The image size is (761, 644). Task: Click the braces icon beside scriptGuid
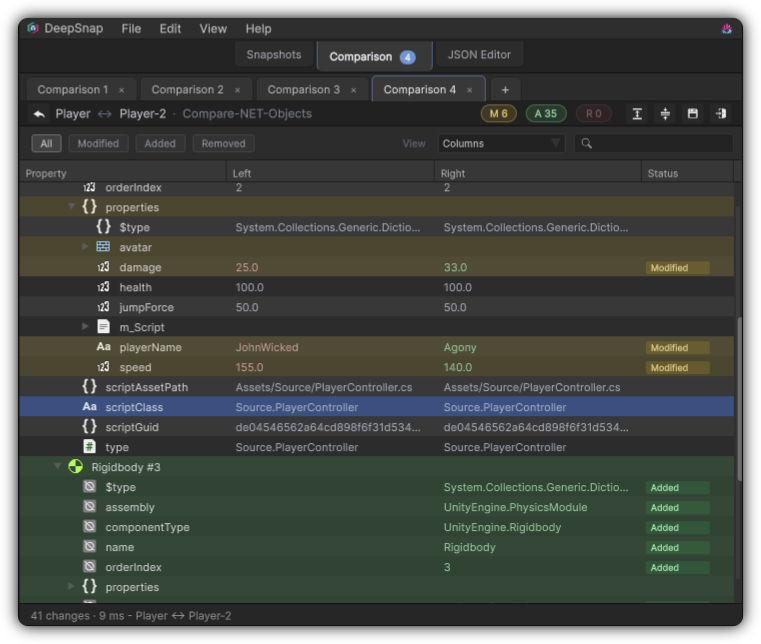[89, 427]
